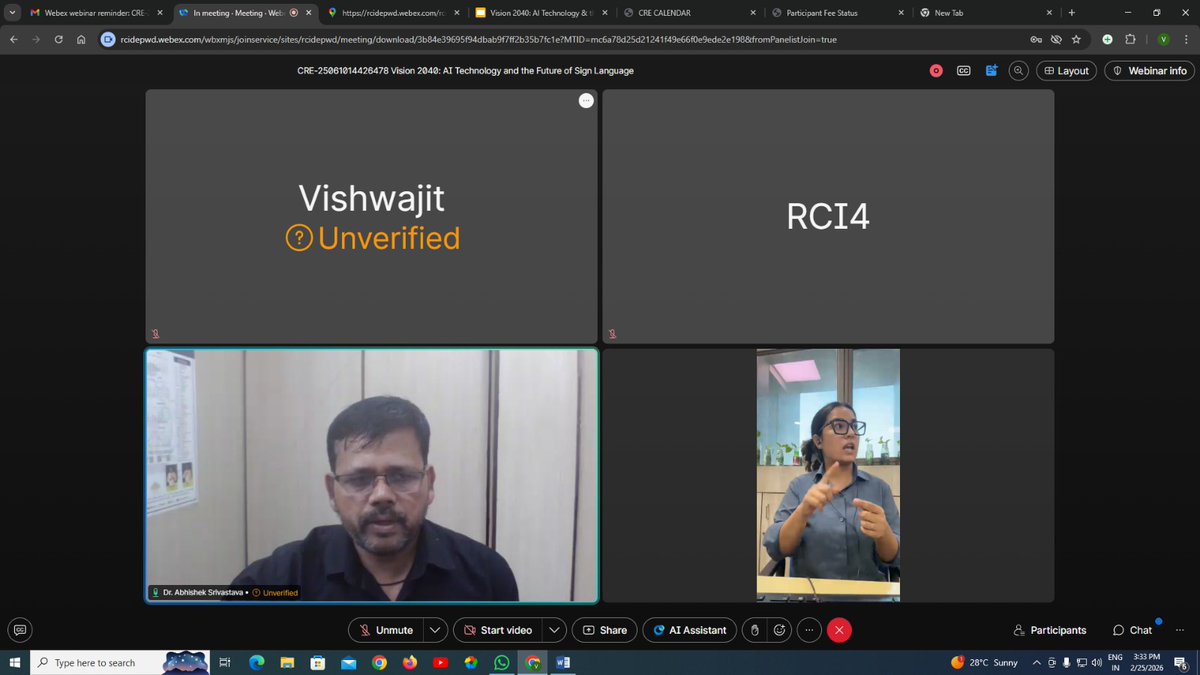Open the Extensions puzzle icon

[1130, 39]
